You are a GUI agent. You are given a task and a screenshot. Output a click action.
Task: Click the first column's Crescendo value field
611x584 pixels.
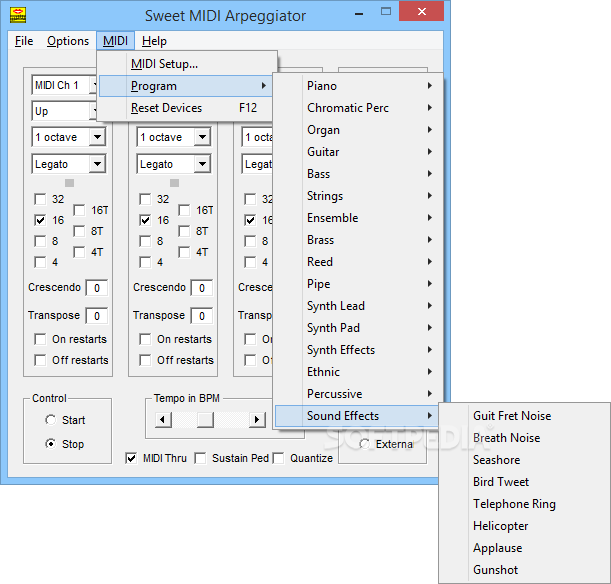click(97, 288)
